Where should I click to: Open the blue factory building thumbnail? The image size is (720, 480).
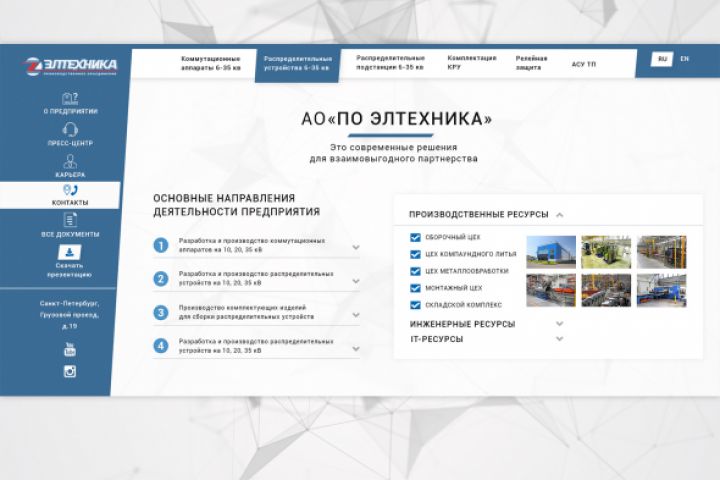551,252
